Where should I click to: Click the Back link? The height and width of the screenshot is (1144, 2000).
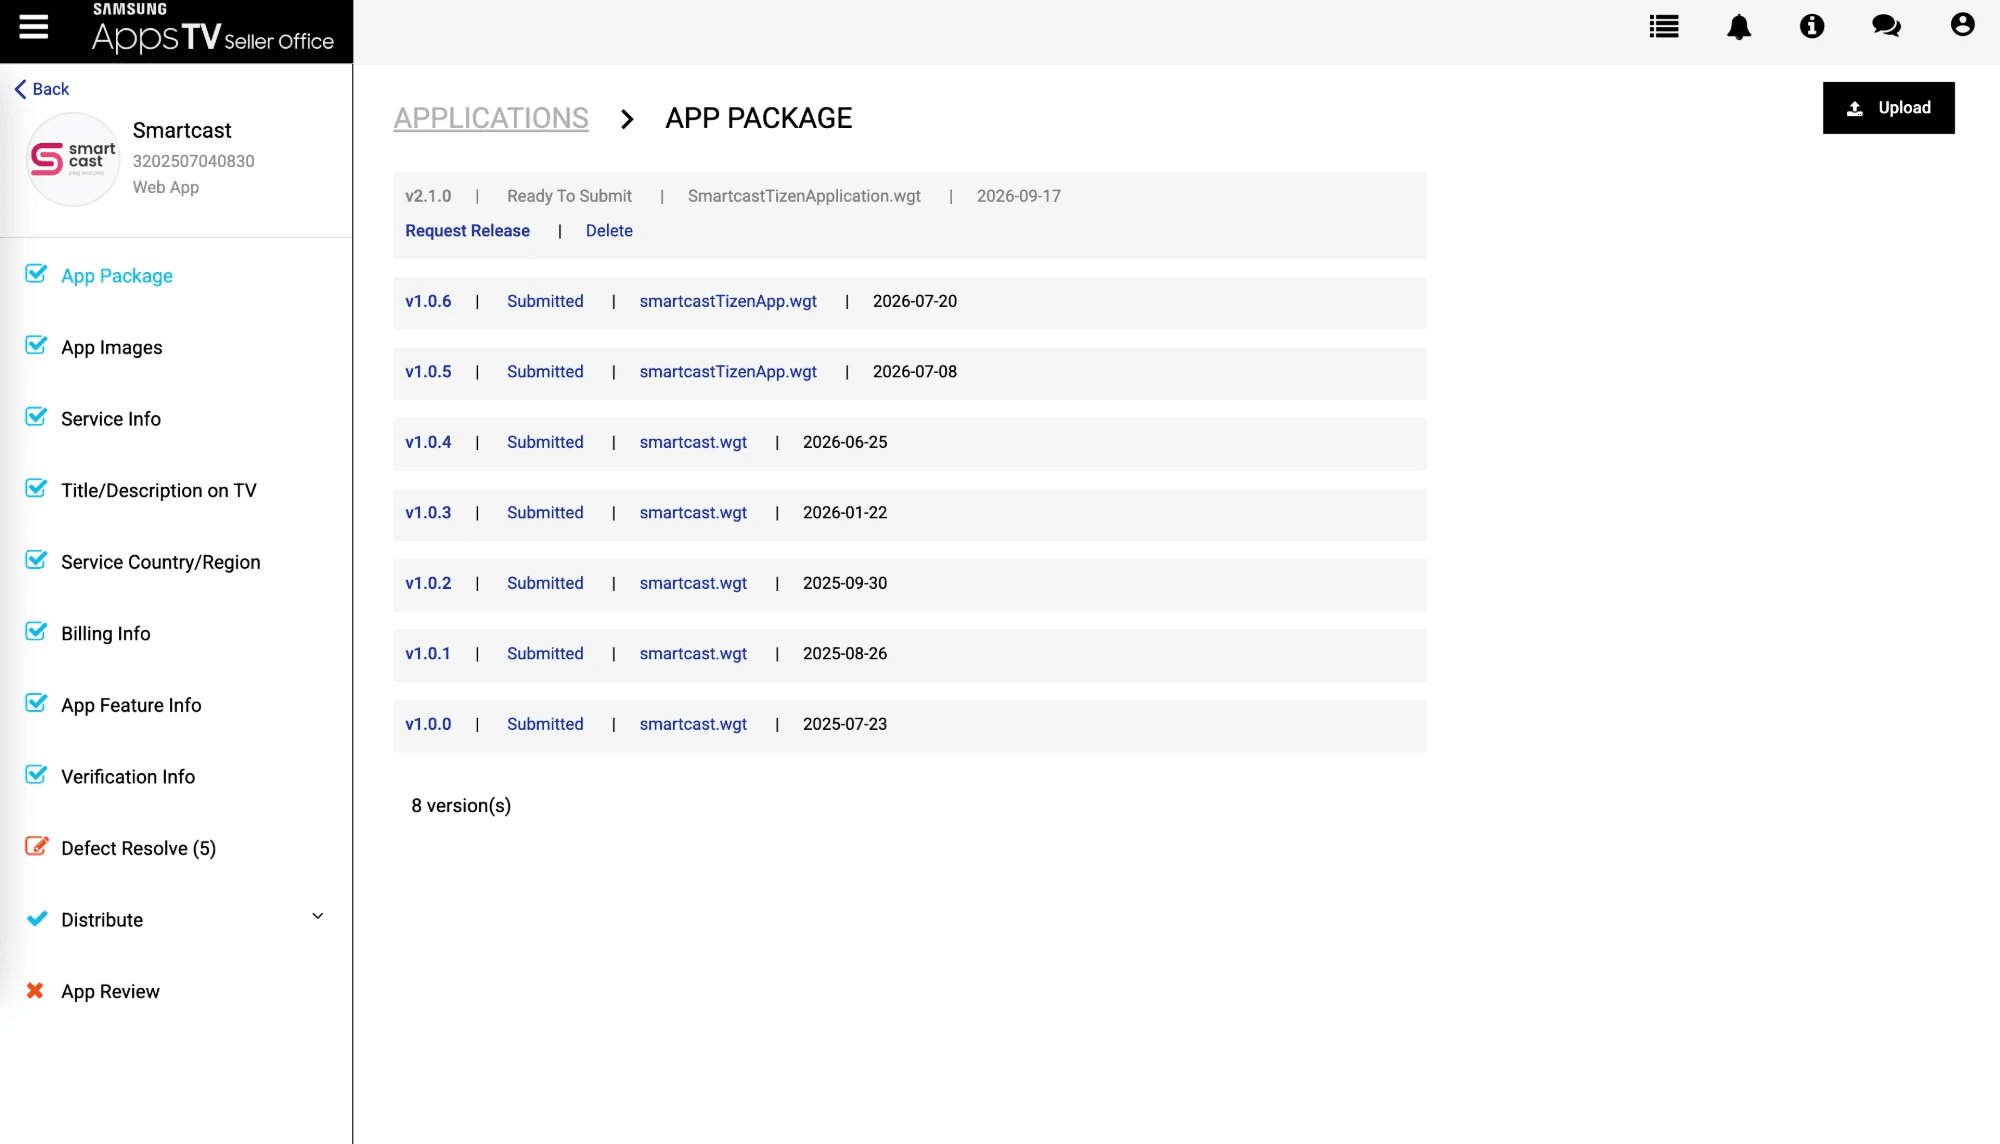click(42, 89)
